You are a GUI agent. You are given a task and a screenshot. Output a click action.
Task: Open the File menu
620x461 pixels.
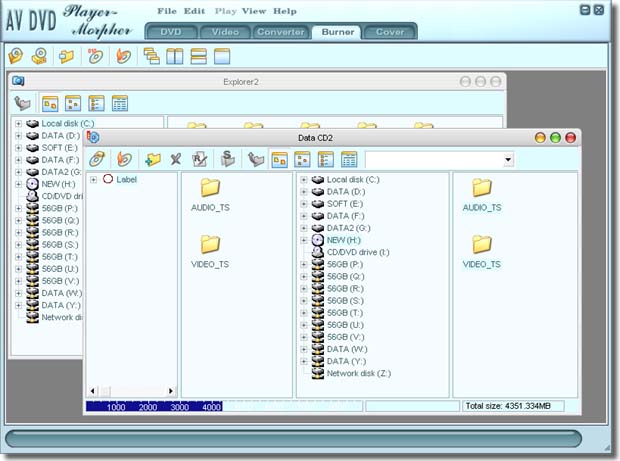click(x=167, y=11)
